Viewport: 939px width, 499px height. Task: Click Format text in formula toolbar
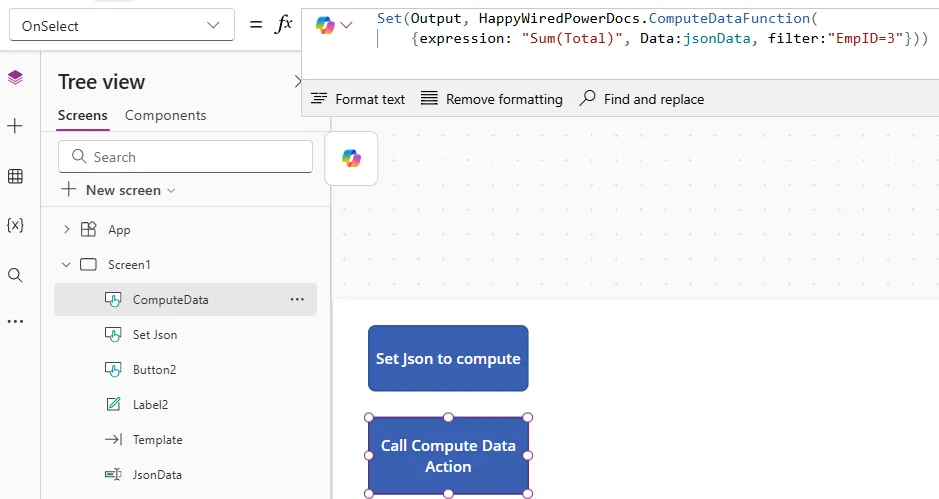358,99
